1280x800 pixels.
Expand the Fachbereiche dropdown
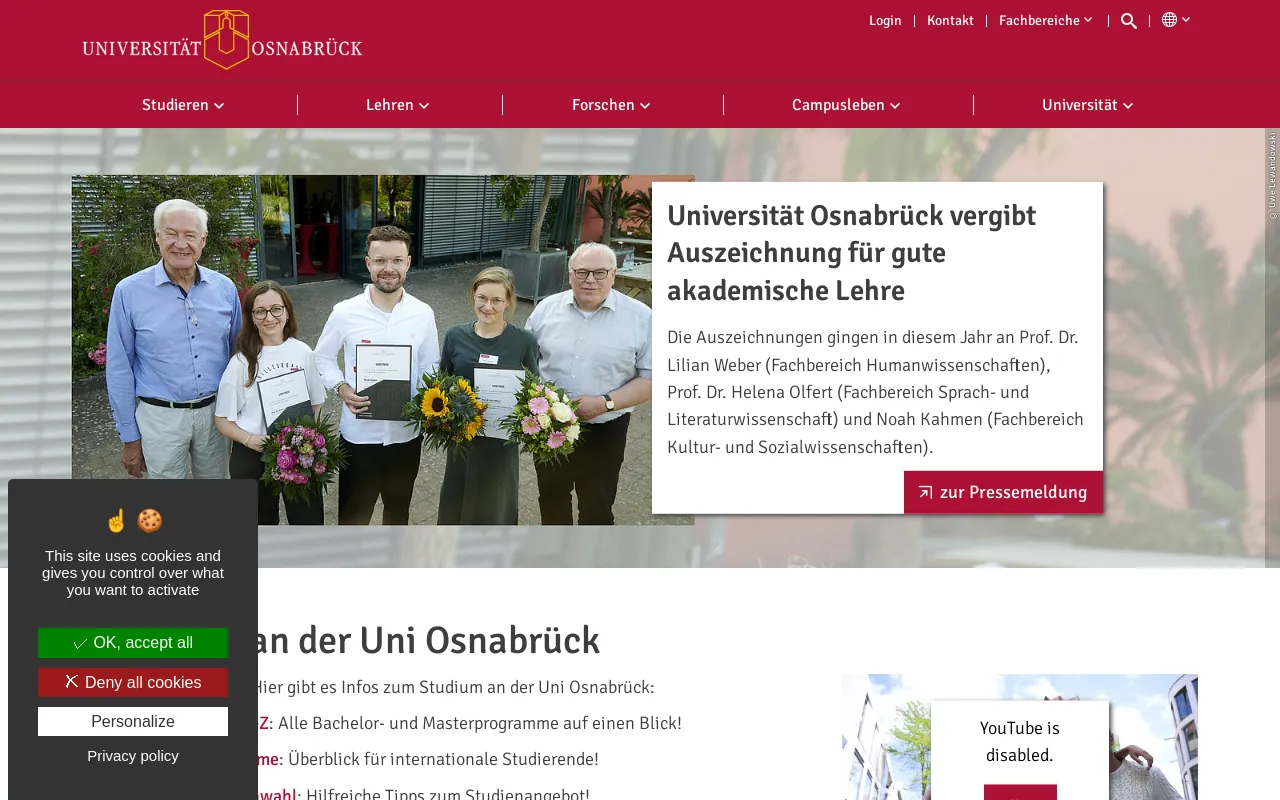pyautogui.click(x=1046, y=20)
